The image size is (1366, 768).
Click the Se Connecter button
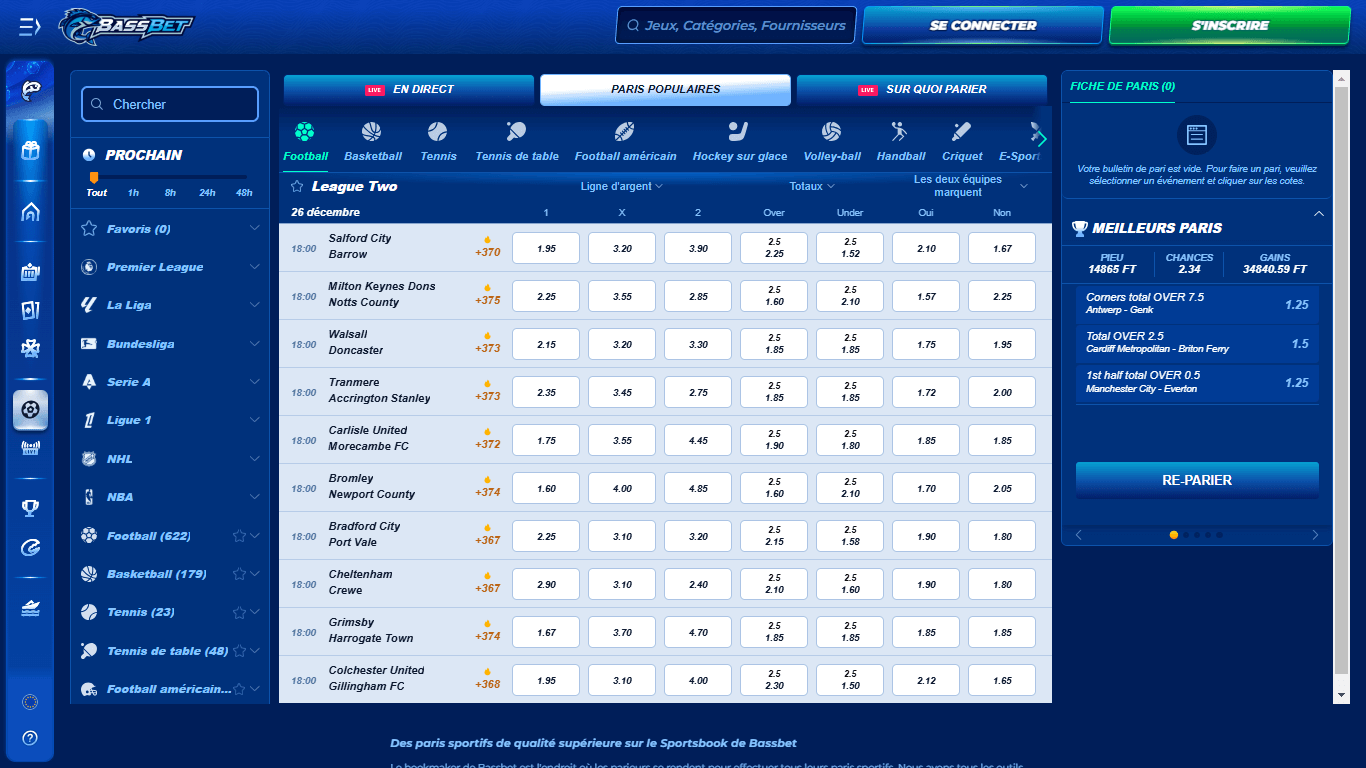(x=983, y=25)
